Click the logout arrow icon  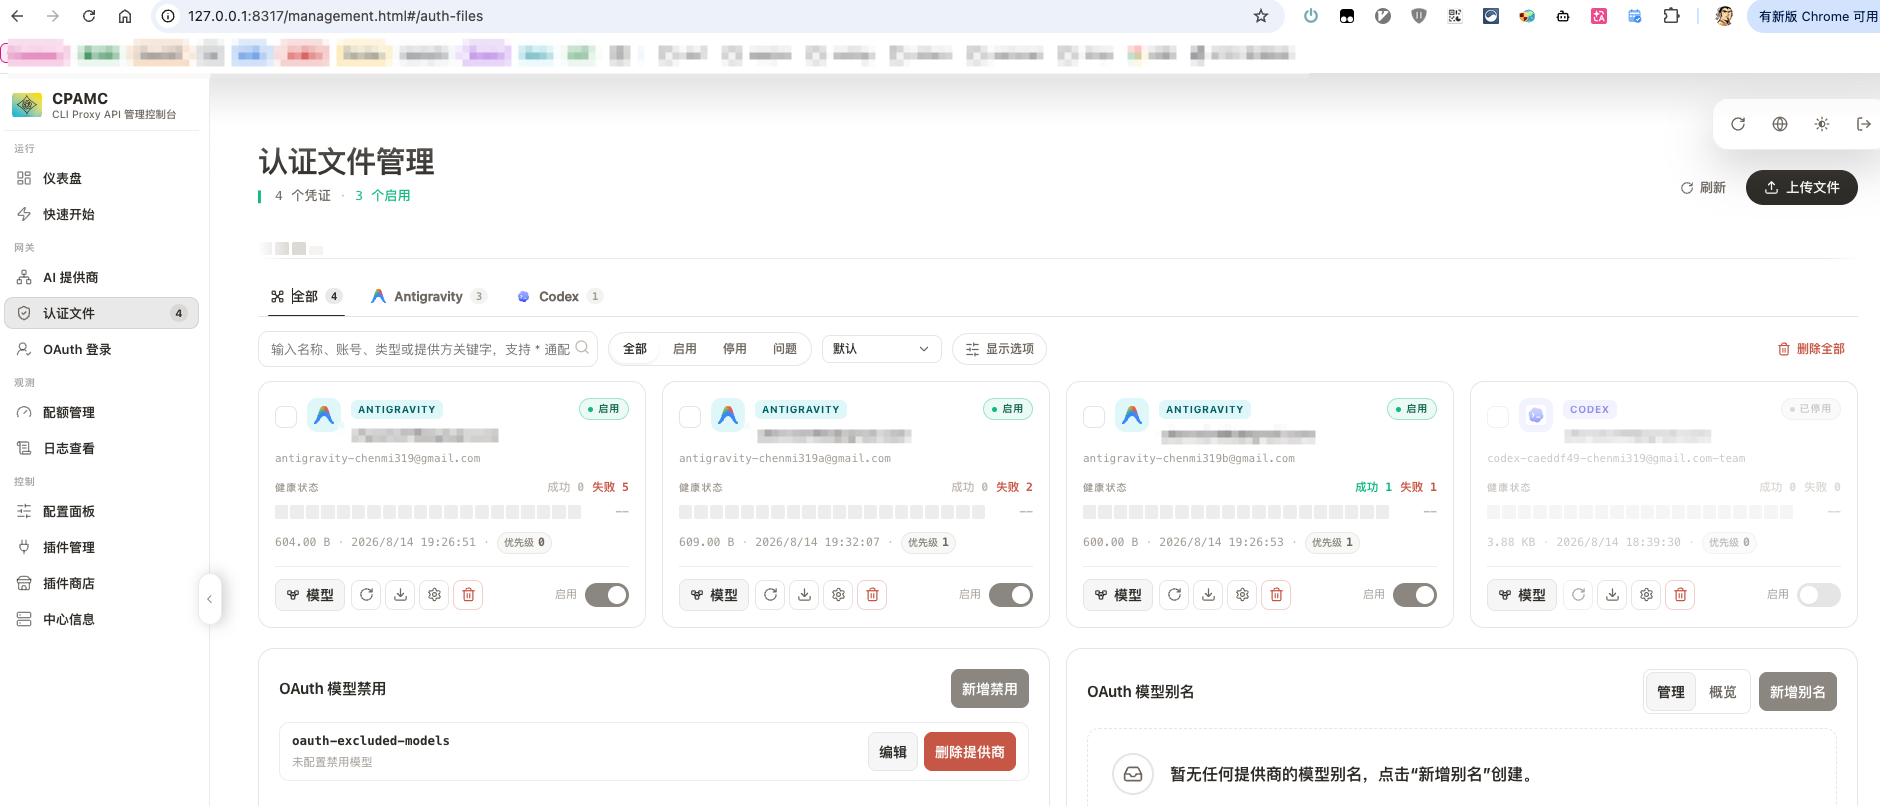[1863, 124]
